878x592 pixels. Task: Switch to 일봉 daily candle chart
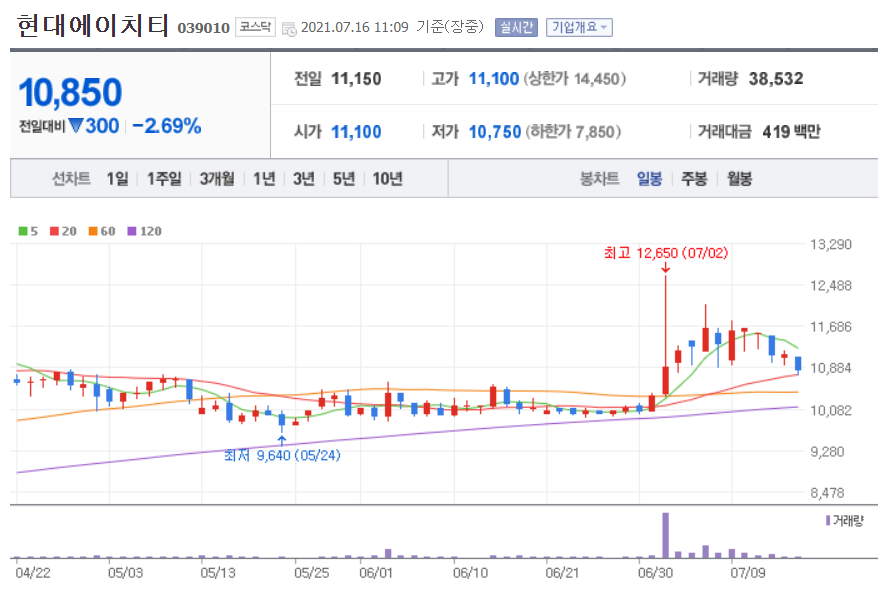650,179
